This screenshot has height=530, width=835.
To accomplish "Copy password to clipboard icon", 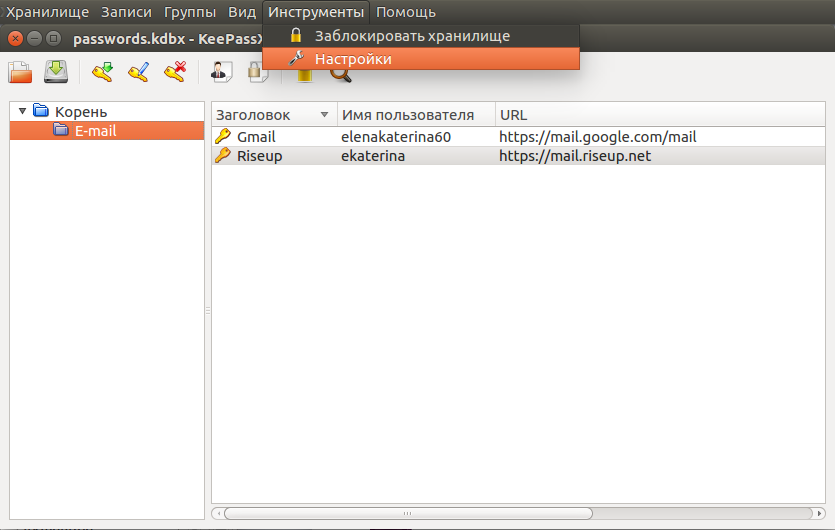I will 258,73.
